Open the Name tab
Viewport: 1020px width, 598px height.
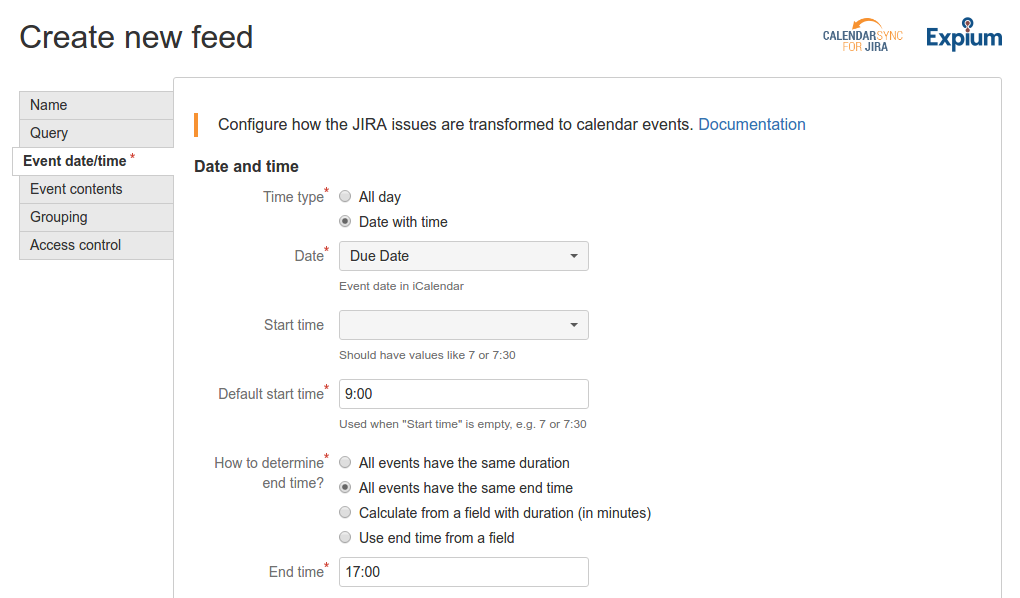click(96, 105)
